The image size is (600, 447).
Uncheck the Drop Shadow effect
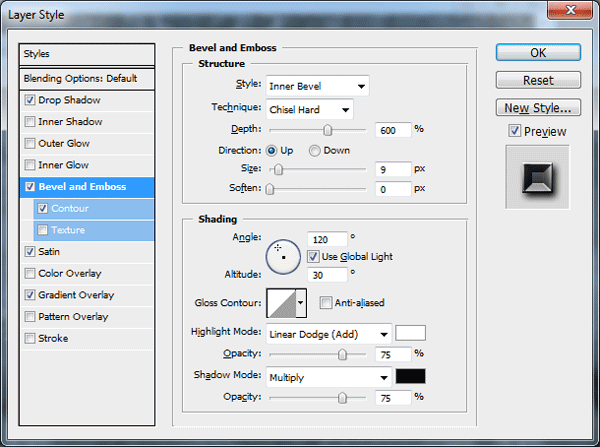tap(30, 100)
